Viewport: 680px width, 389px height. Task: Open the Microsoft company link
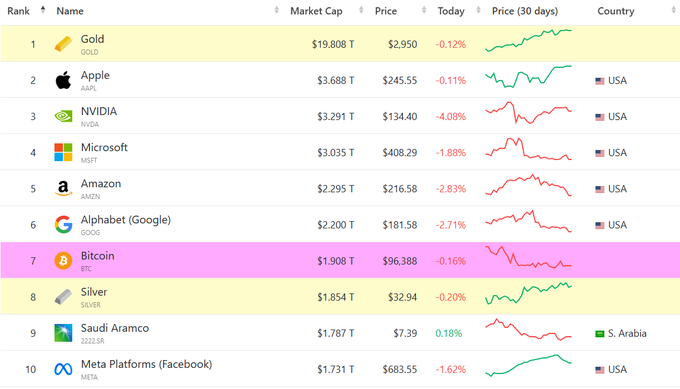pyautogui.click(x=104, y=147)
